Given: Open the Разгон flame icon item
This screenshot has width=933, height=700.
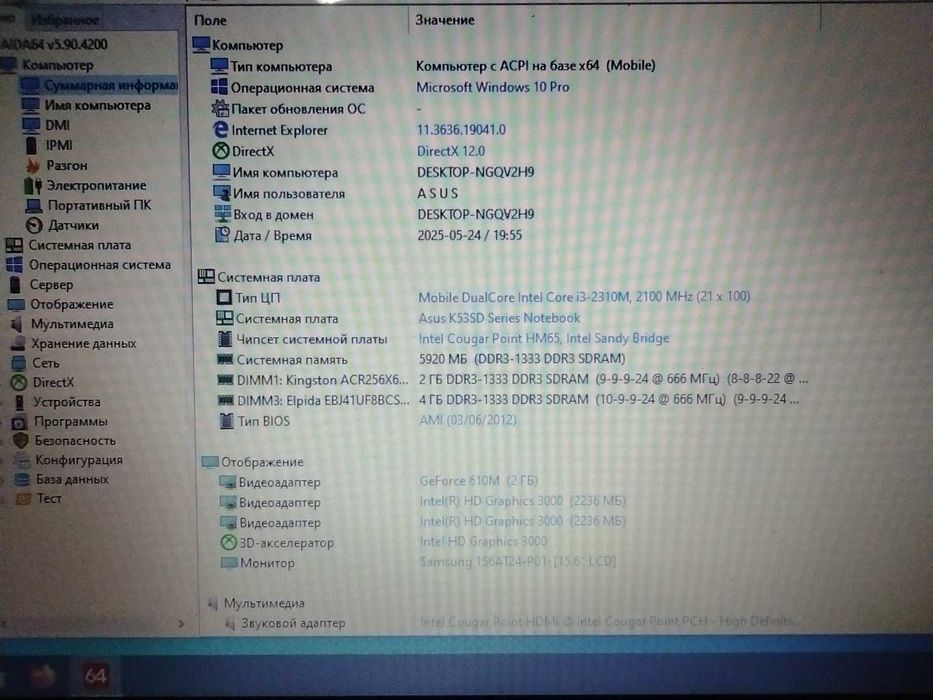Looking at the screenshot, I should click(32, 165).
